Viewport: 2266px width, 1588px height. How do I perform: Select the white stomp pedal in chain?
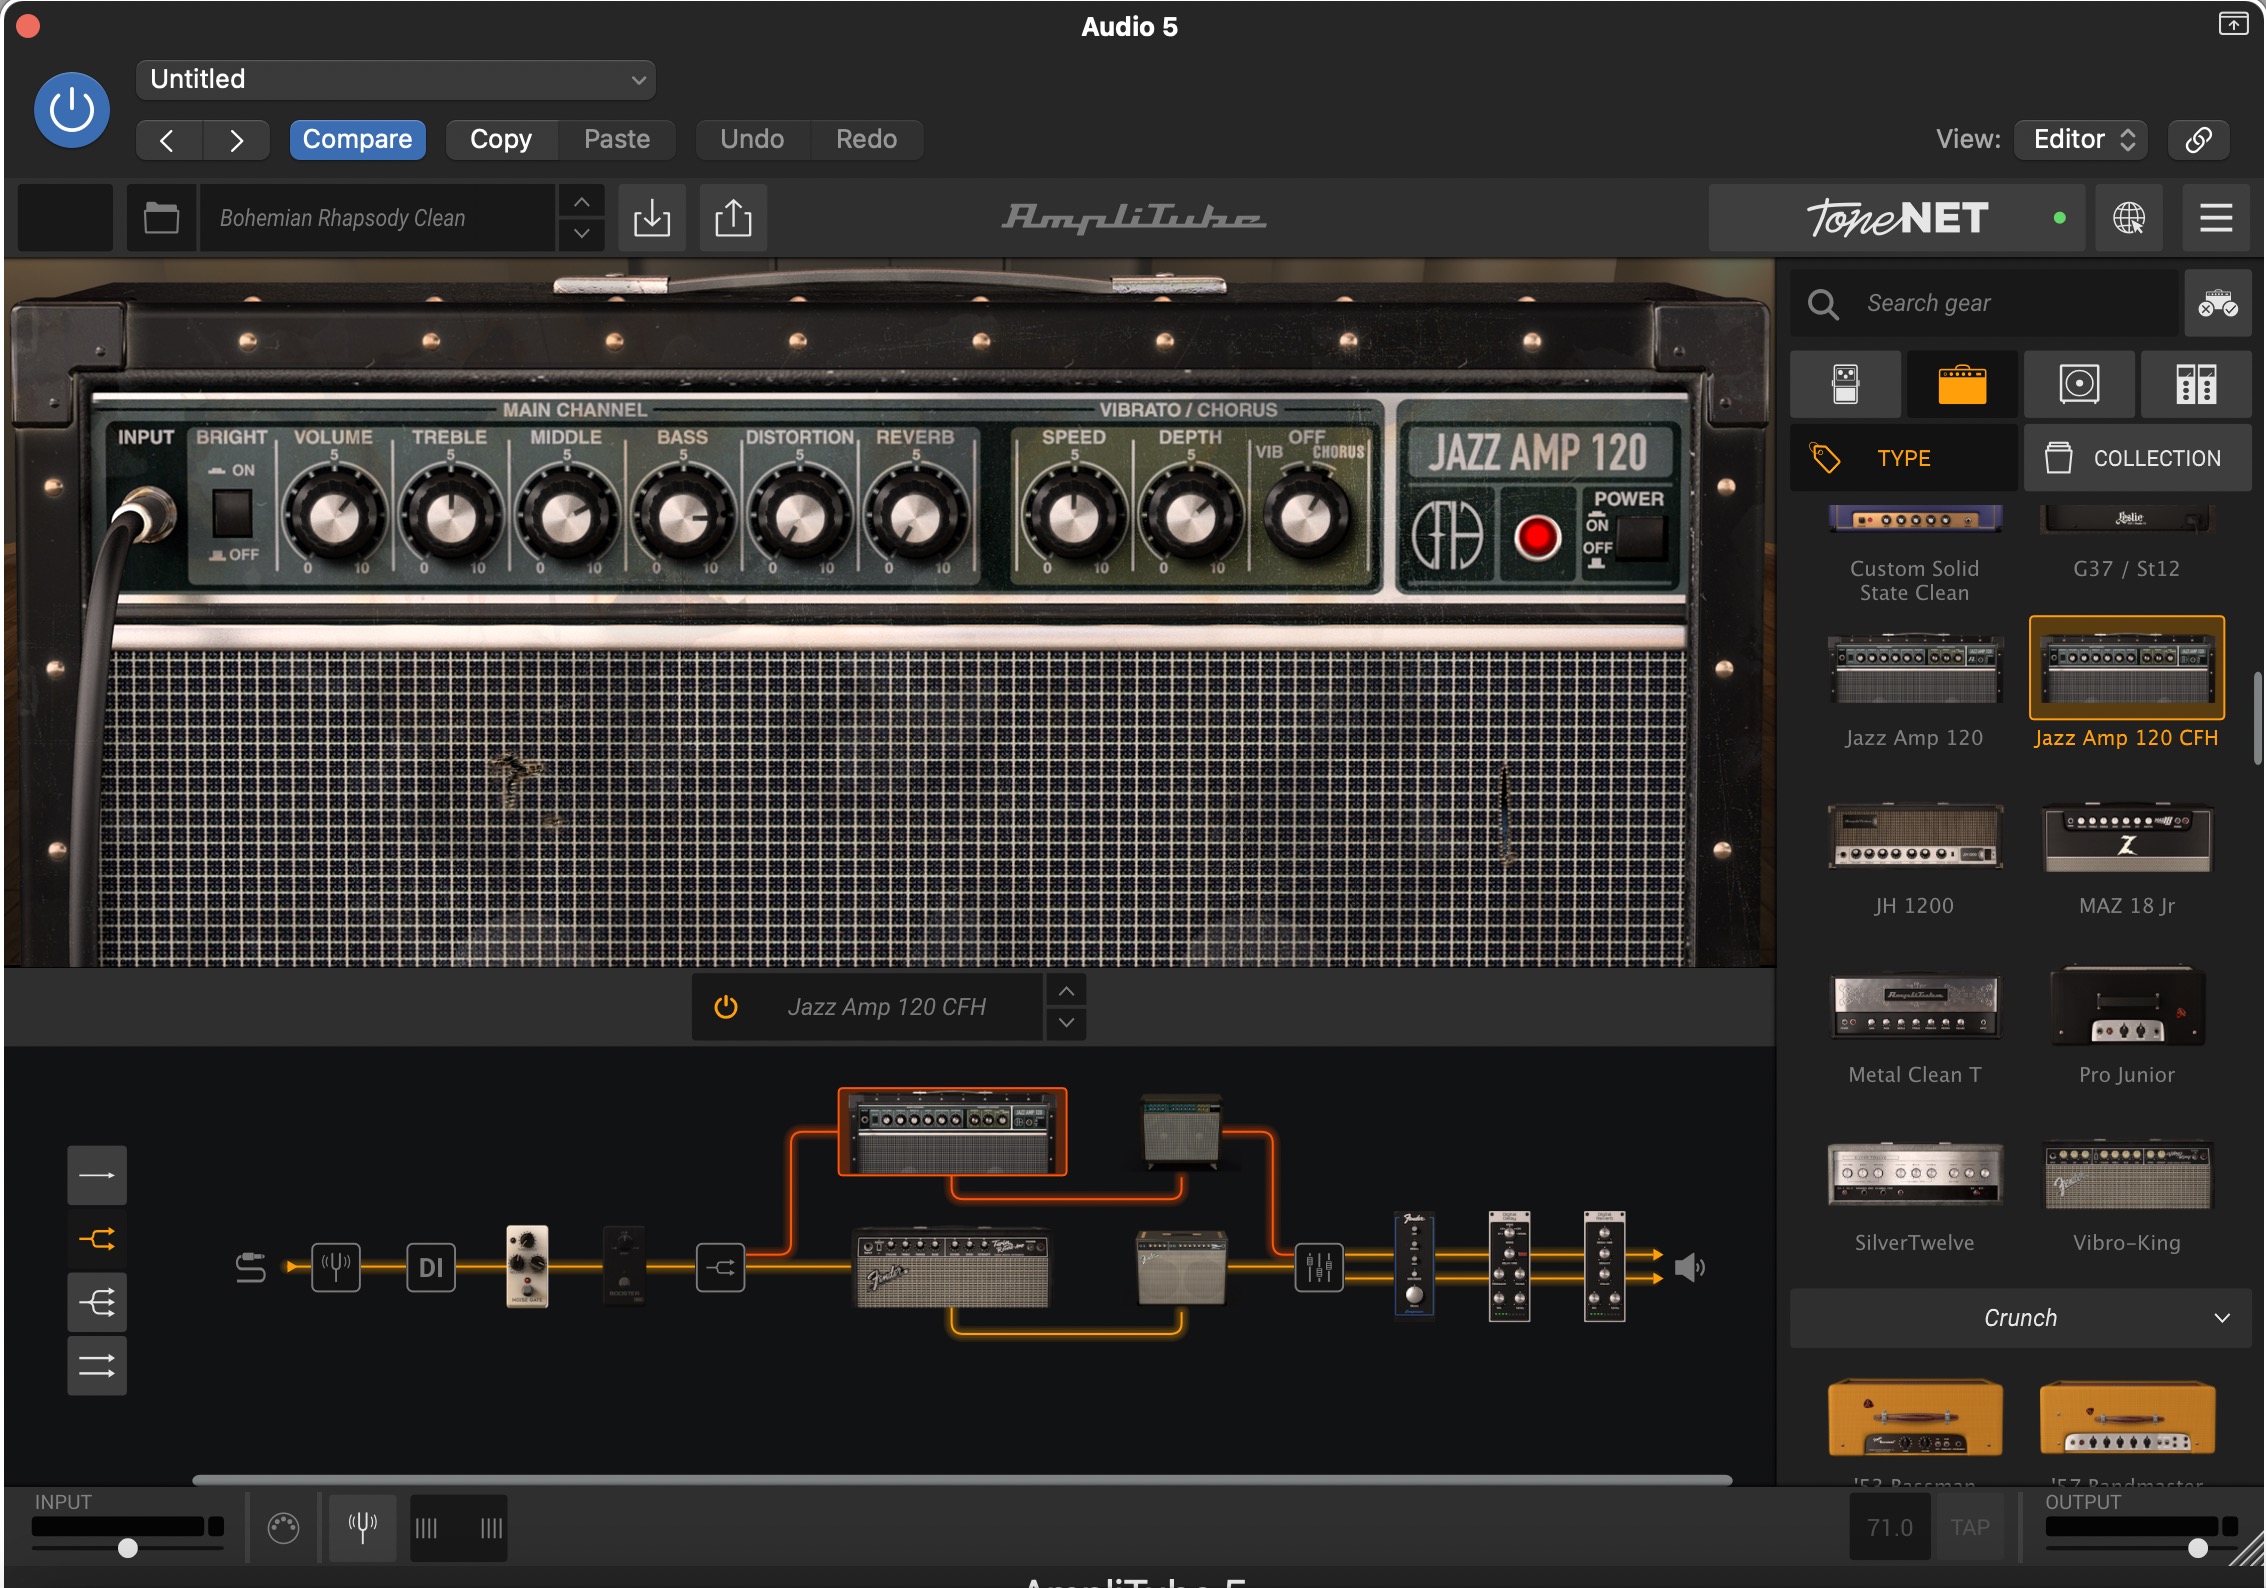(x=527, y=1266)
